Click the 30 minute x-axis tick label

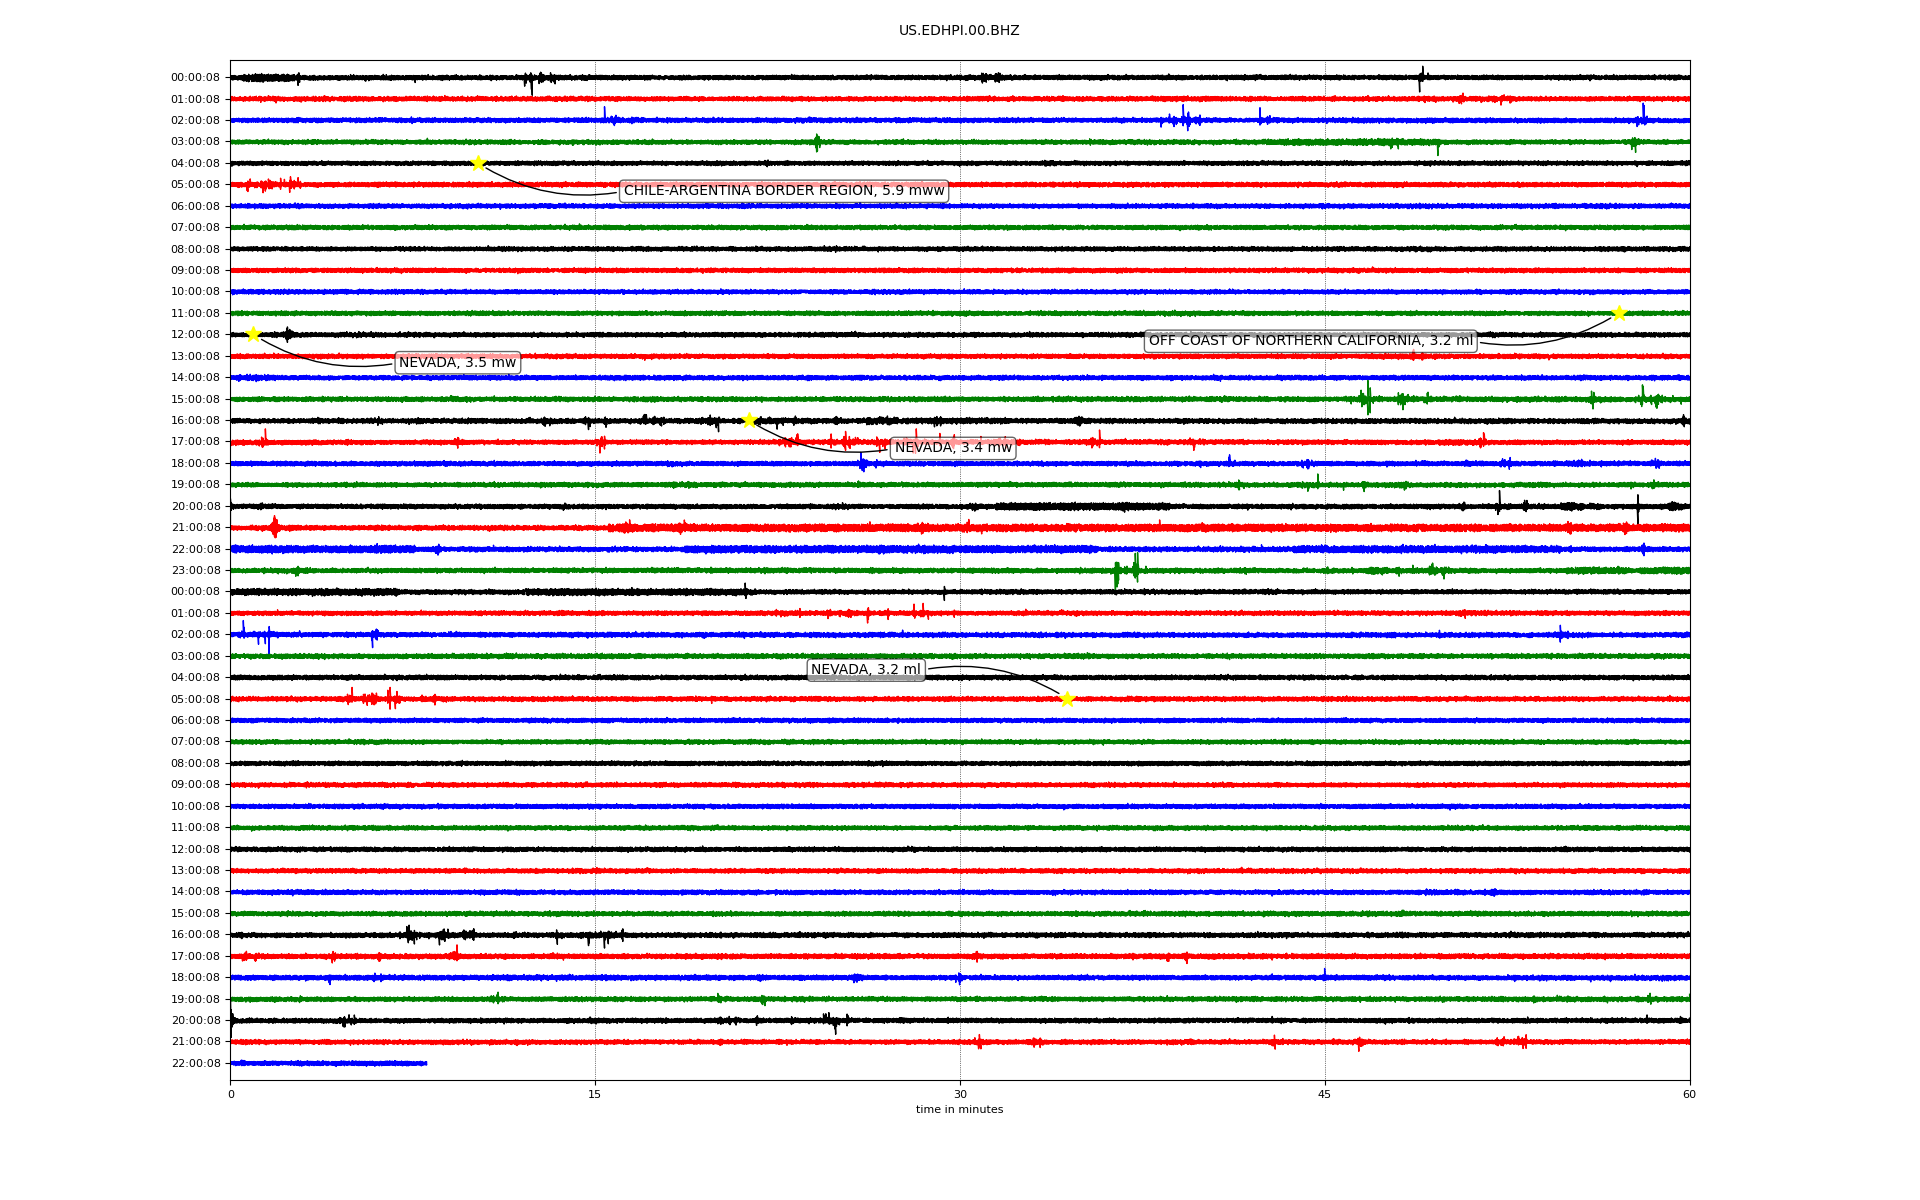960,1094
